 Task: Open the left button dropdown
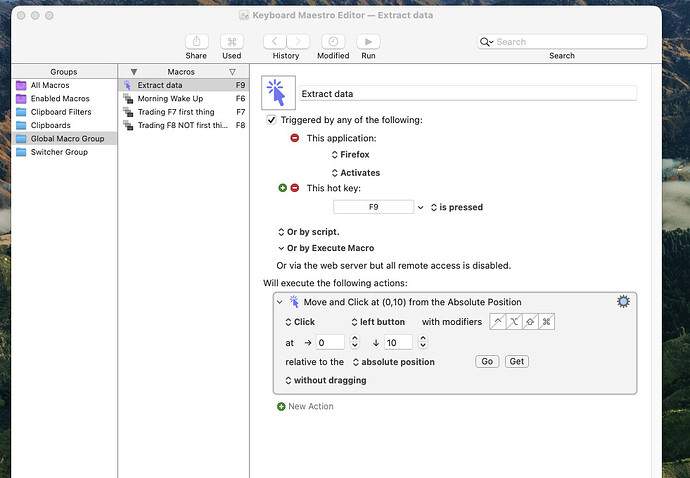378,322
